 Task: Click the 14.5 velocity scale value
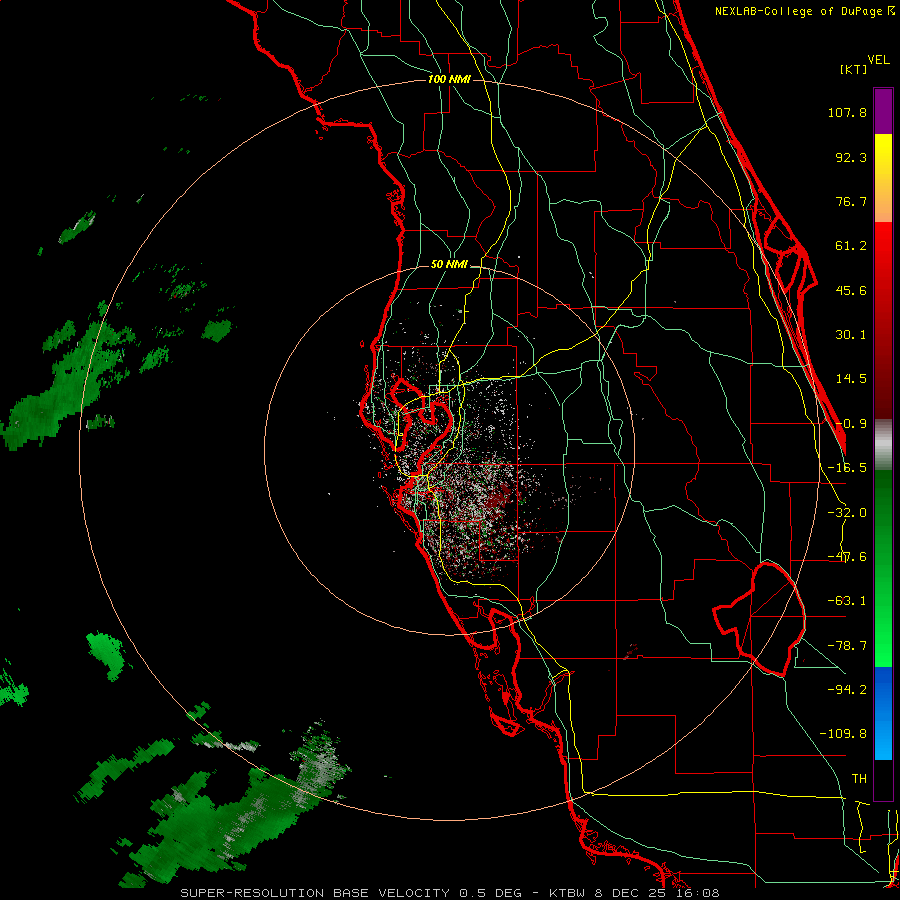pyautogui.click(x=851, y=379)
